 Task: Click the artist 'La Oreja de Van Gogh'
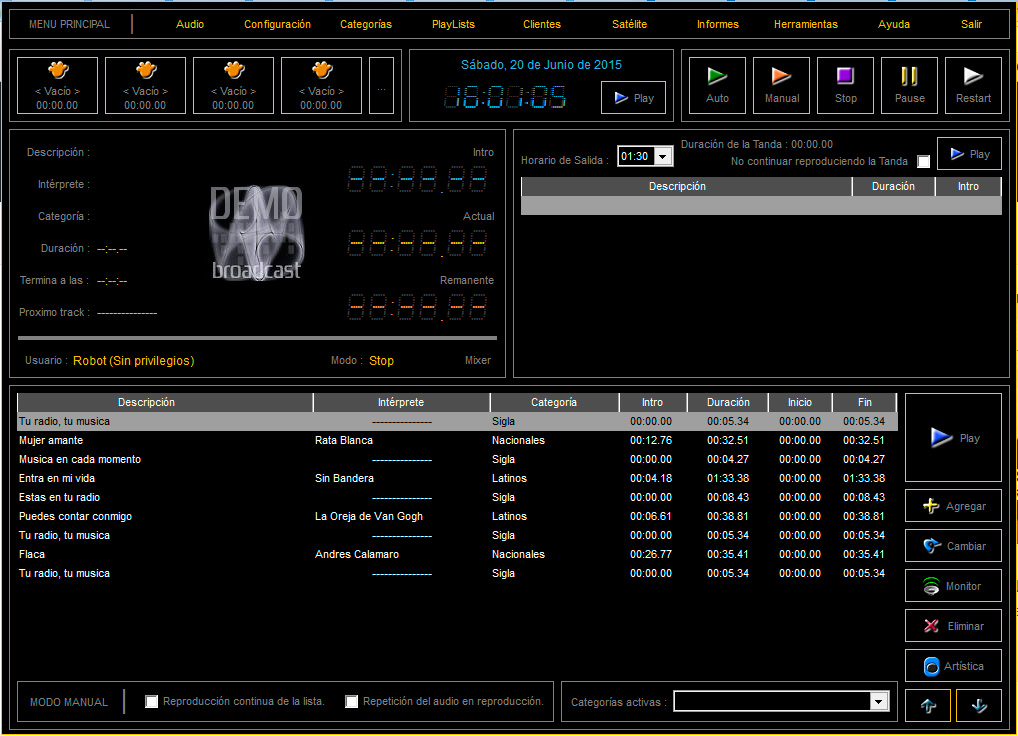pyautogui.click(x=369, y=516)
